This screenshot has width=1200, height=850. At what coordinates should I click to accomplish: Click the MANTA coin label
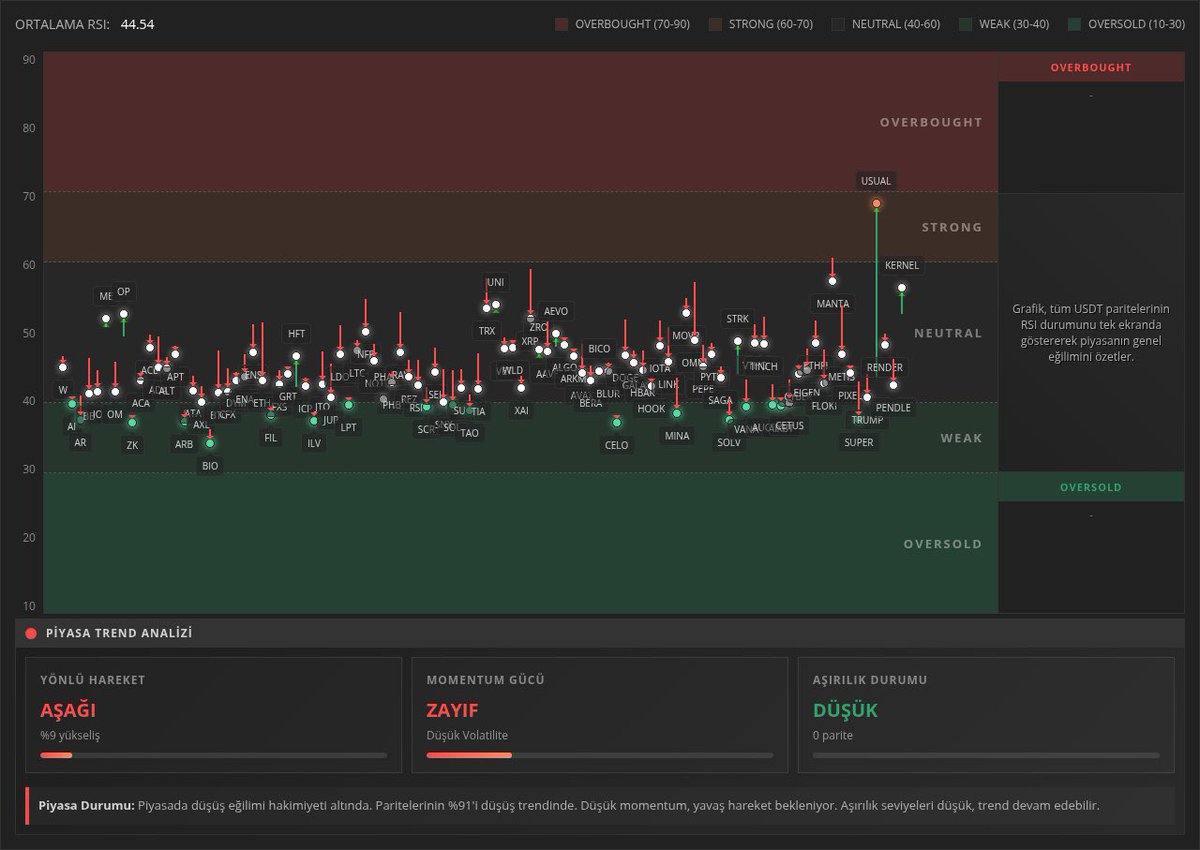833,303
